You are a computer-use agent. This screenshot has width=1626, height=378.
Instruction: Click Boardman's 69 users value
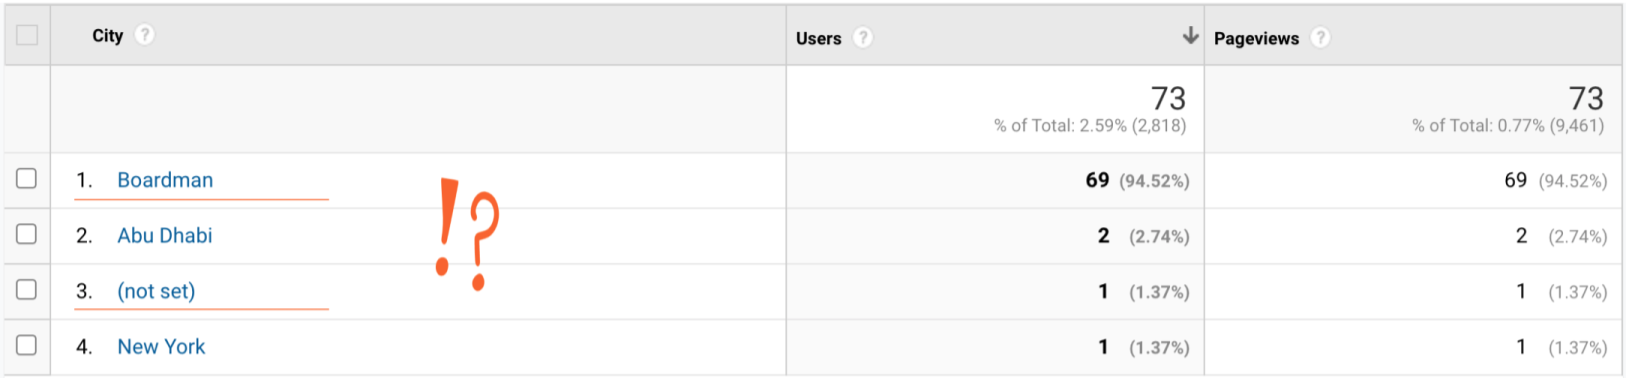click(x=1097, y=180)
